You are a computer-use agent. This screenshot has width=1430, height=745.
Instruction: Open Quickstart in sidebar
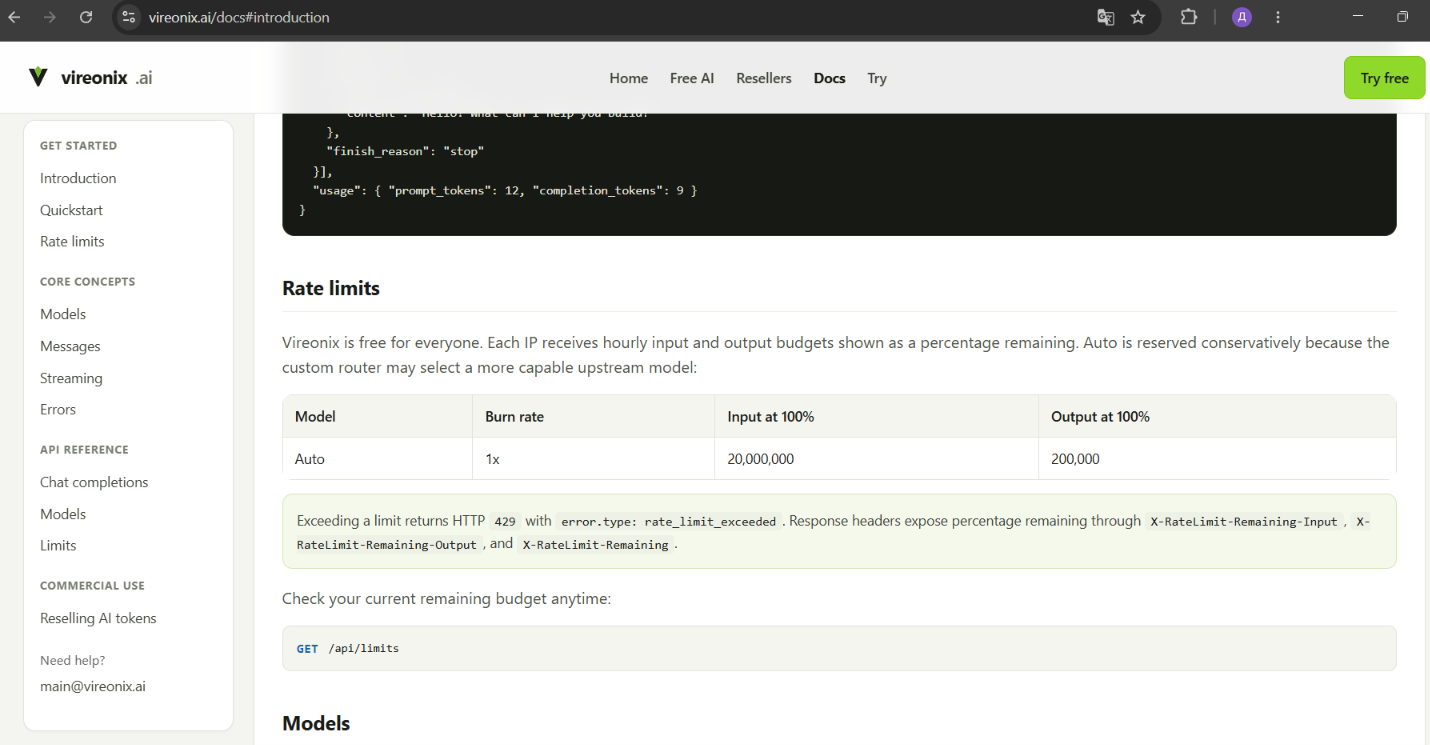71,210
